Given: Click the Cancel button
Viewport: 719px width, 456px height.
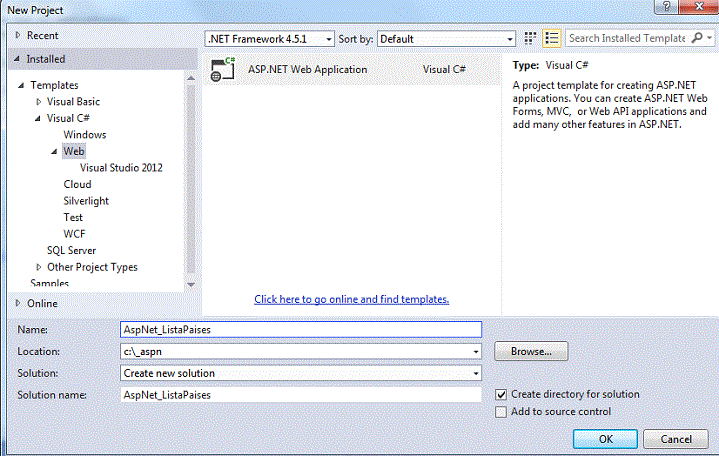Looking at the screenshot, I should coord(676,439).
